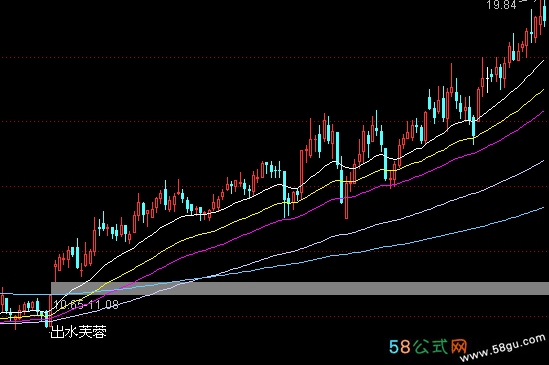Screen dimensions: 549x365
Task: Open the www.58gu.com watermark link
Action: click(503, 347)
